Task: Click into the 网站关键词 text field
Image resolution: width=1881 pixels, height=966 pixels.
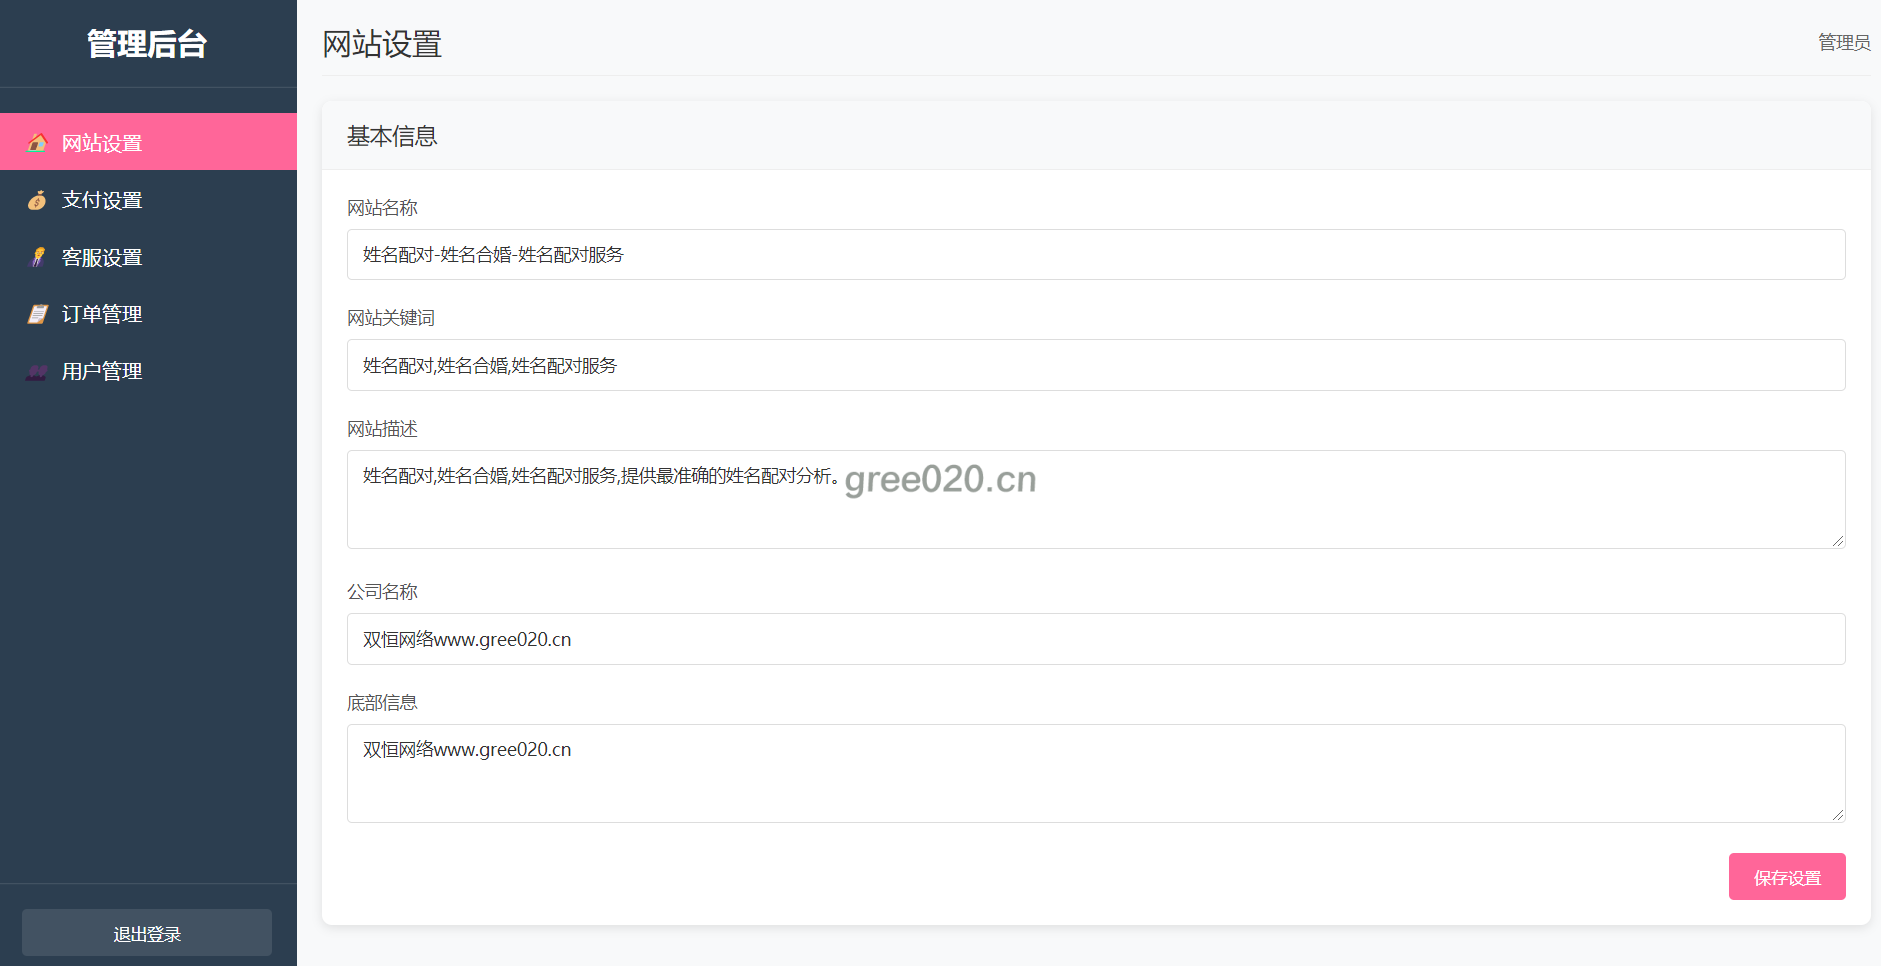Action: pos(1095,365)
